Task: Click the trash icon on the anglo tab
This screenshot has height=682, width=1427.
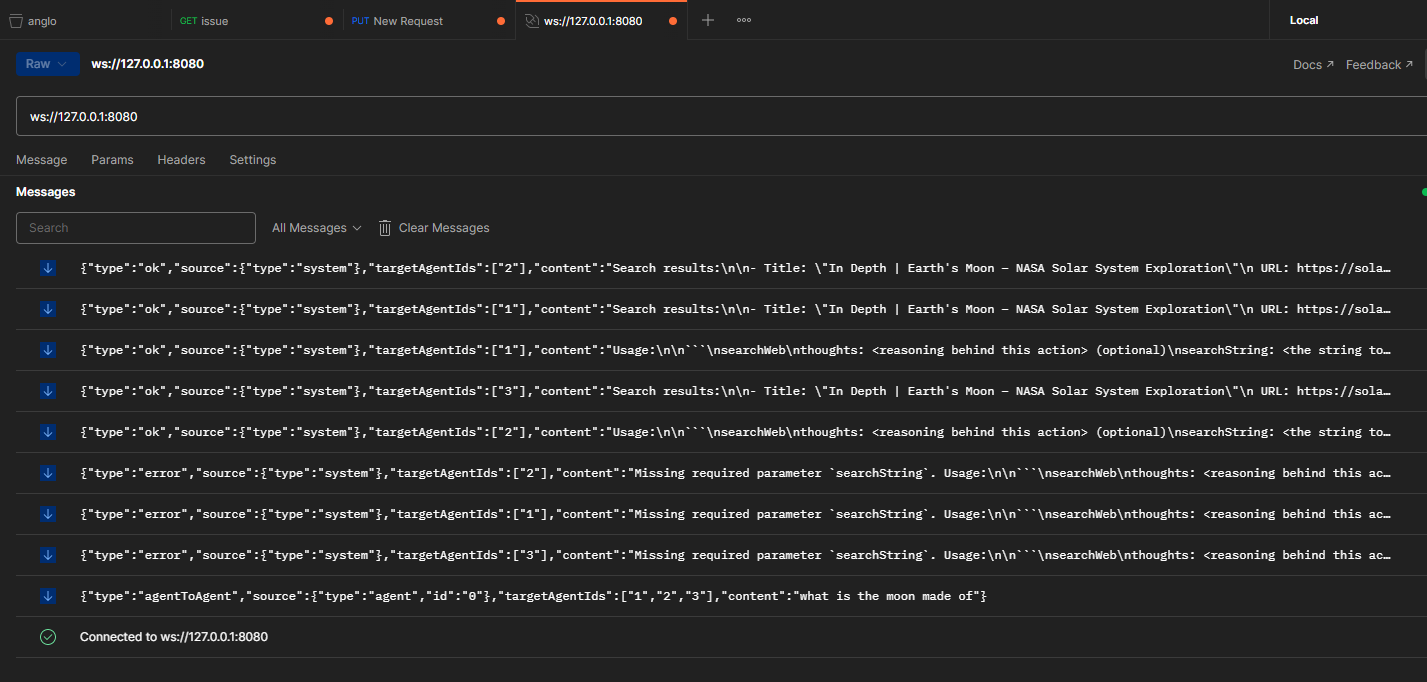Action: coord(15,21)
